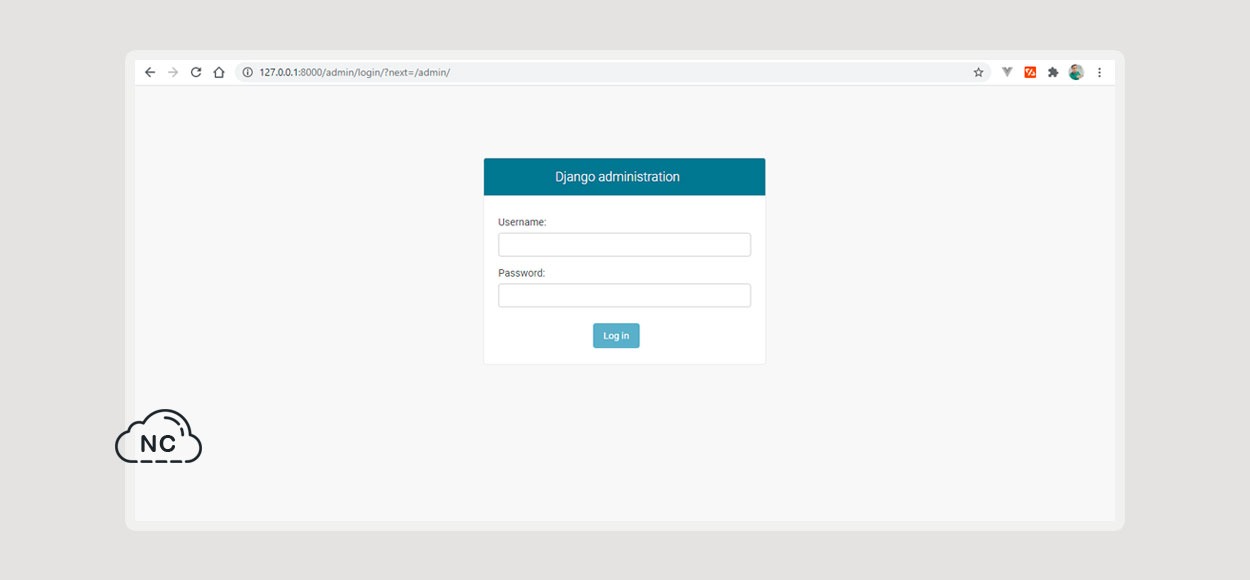Go to the browser home icon
Image resolution: width=1250 pixels, height=580 pixels.
coord(219,72)
